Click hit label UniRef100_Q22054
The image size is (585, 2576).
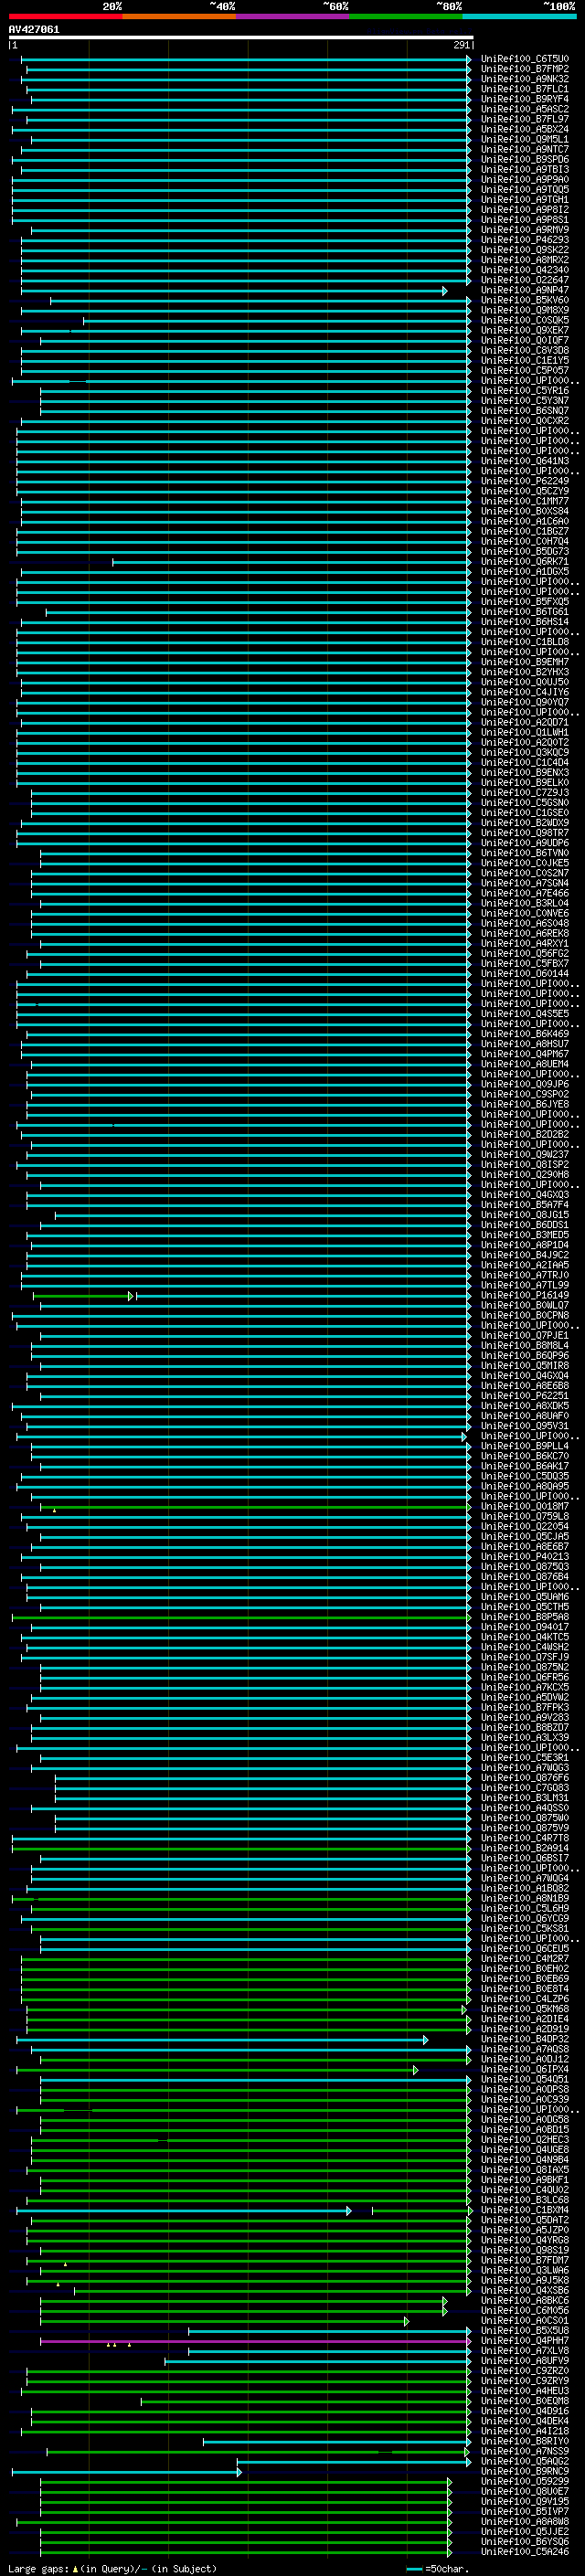point(525,1527)
